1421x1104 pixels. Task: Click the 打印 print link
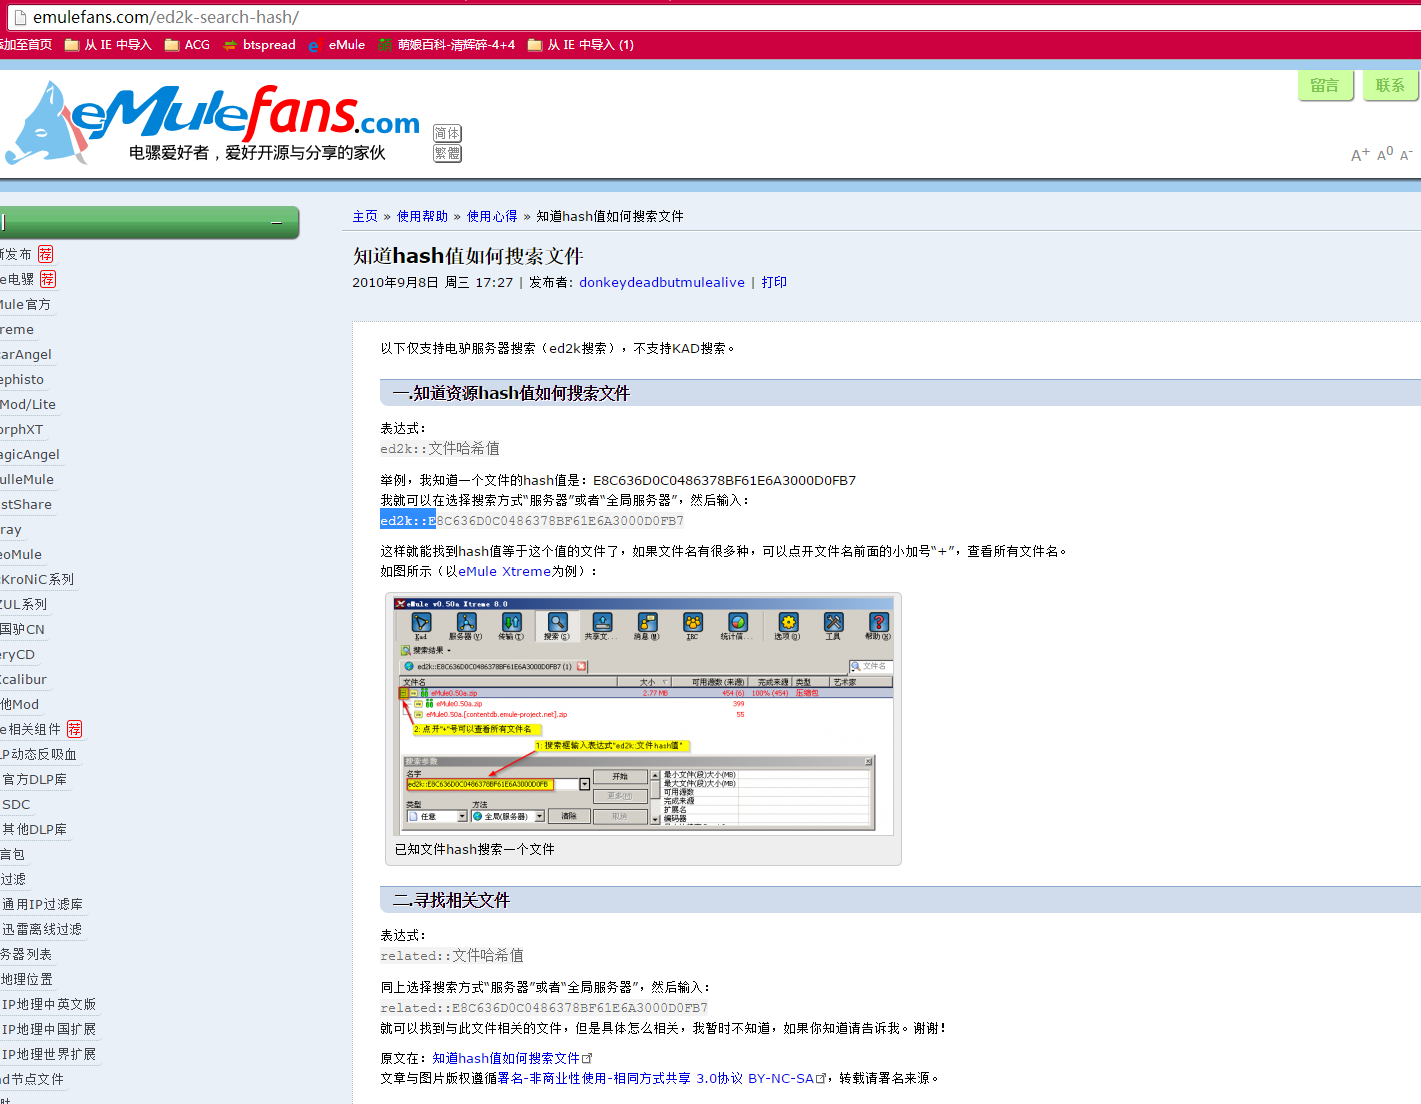(774, 282)
